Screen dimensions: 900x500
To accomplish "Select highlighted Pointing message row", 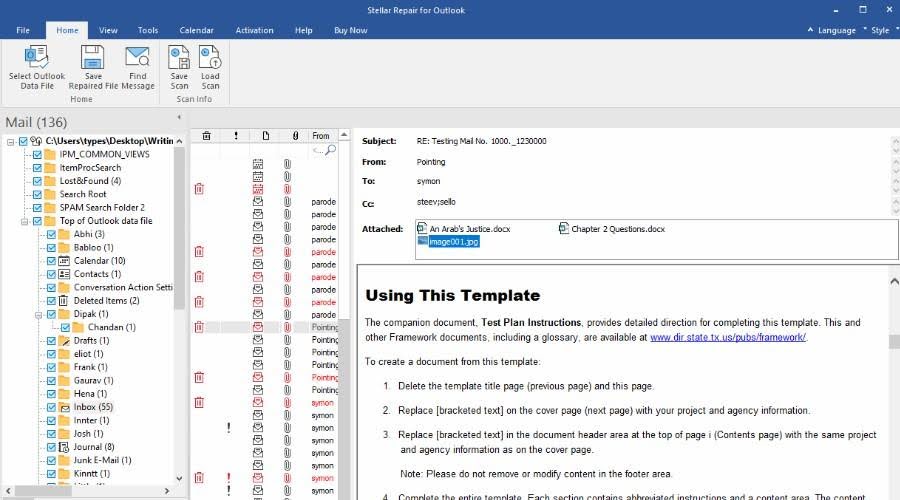I will [264, 327].
